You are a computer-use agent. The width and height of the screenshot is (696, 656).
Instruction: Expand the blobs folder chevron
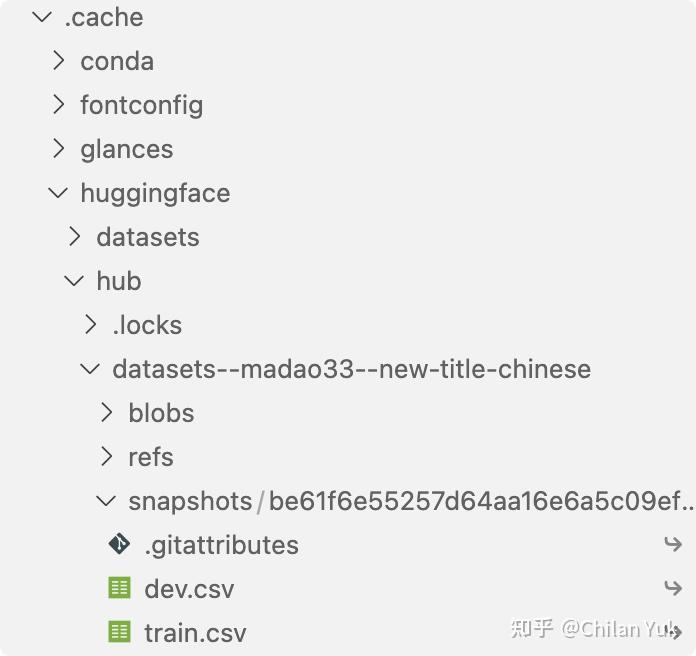tap(106, 413)
